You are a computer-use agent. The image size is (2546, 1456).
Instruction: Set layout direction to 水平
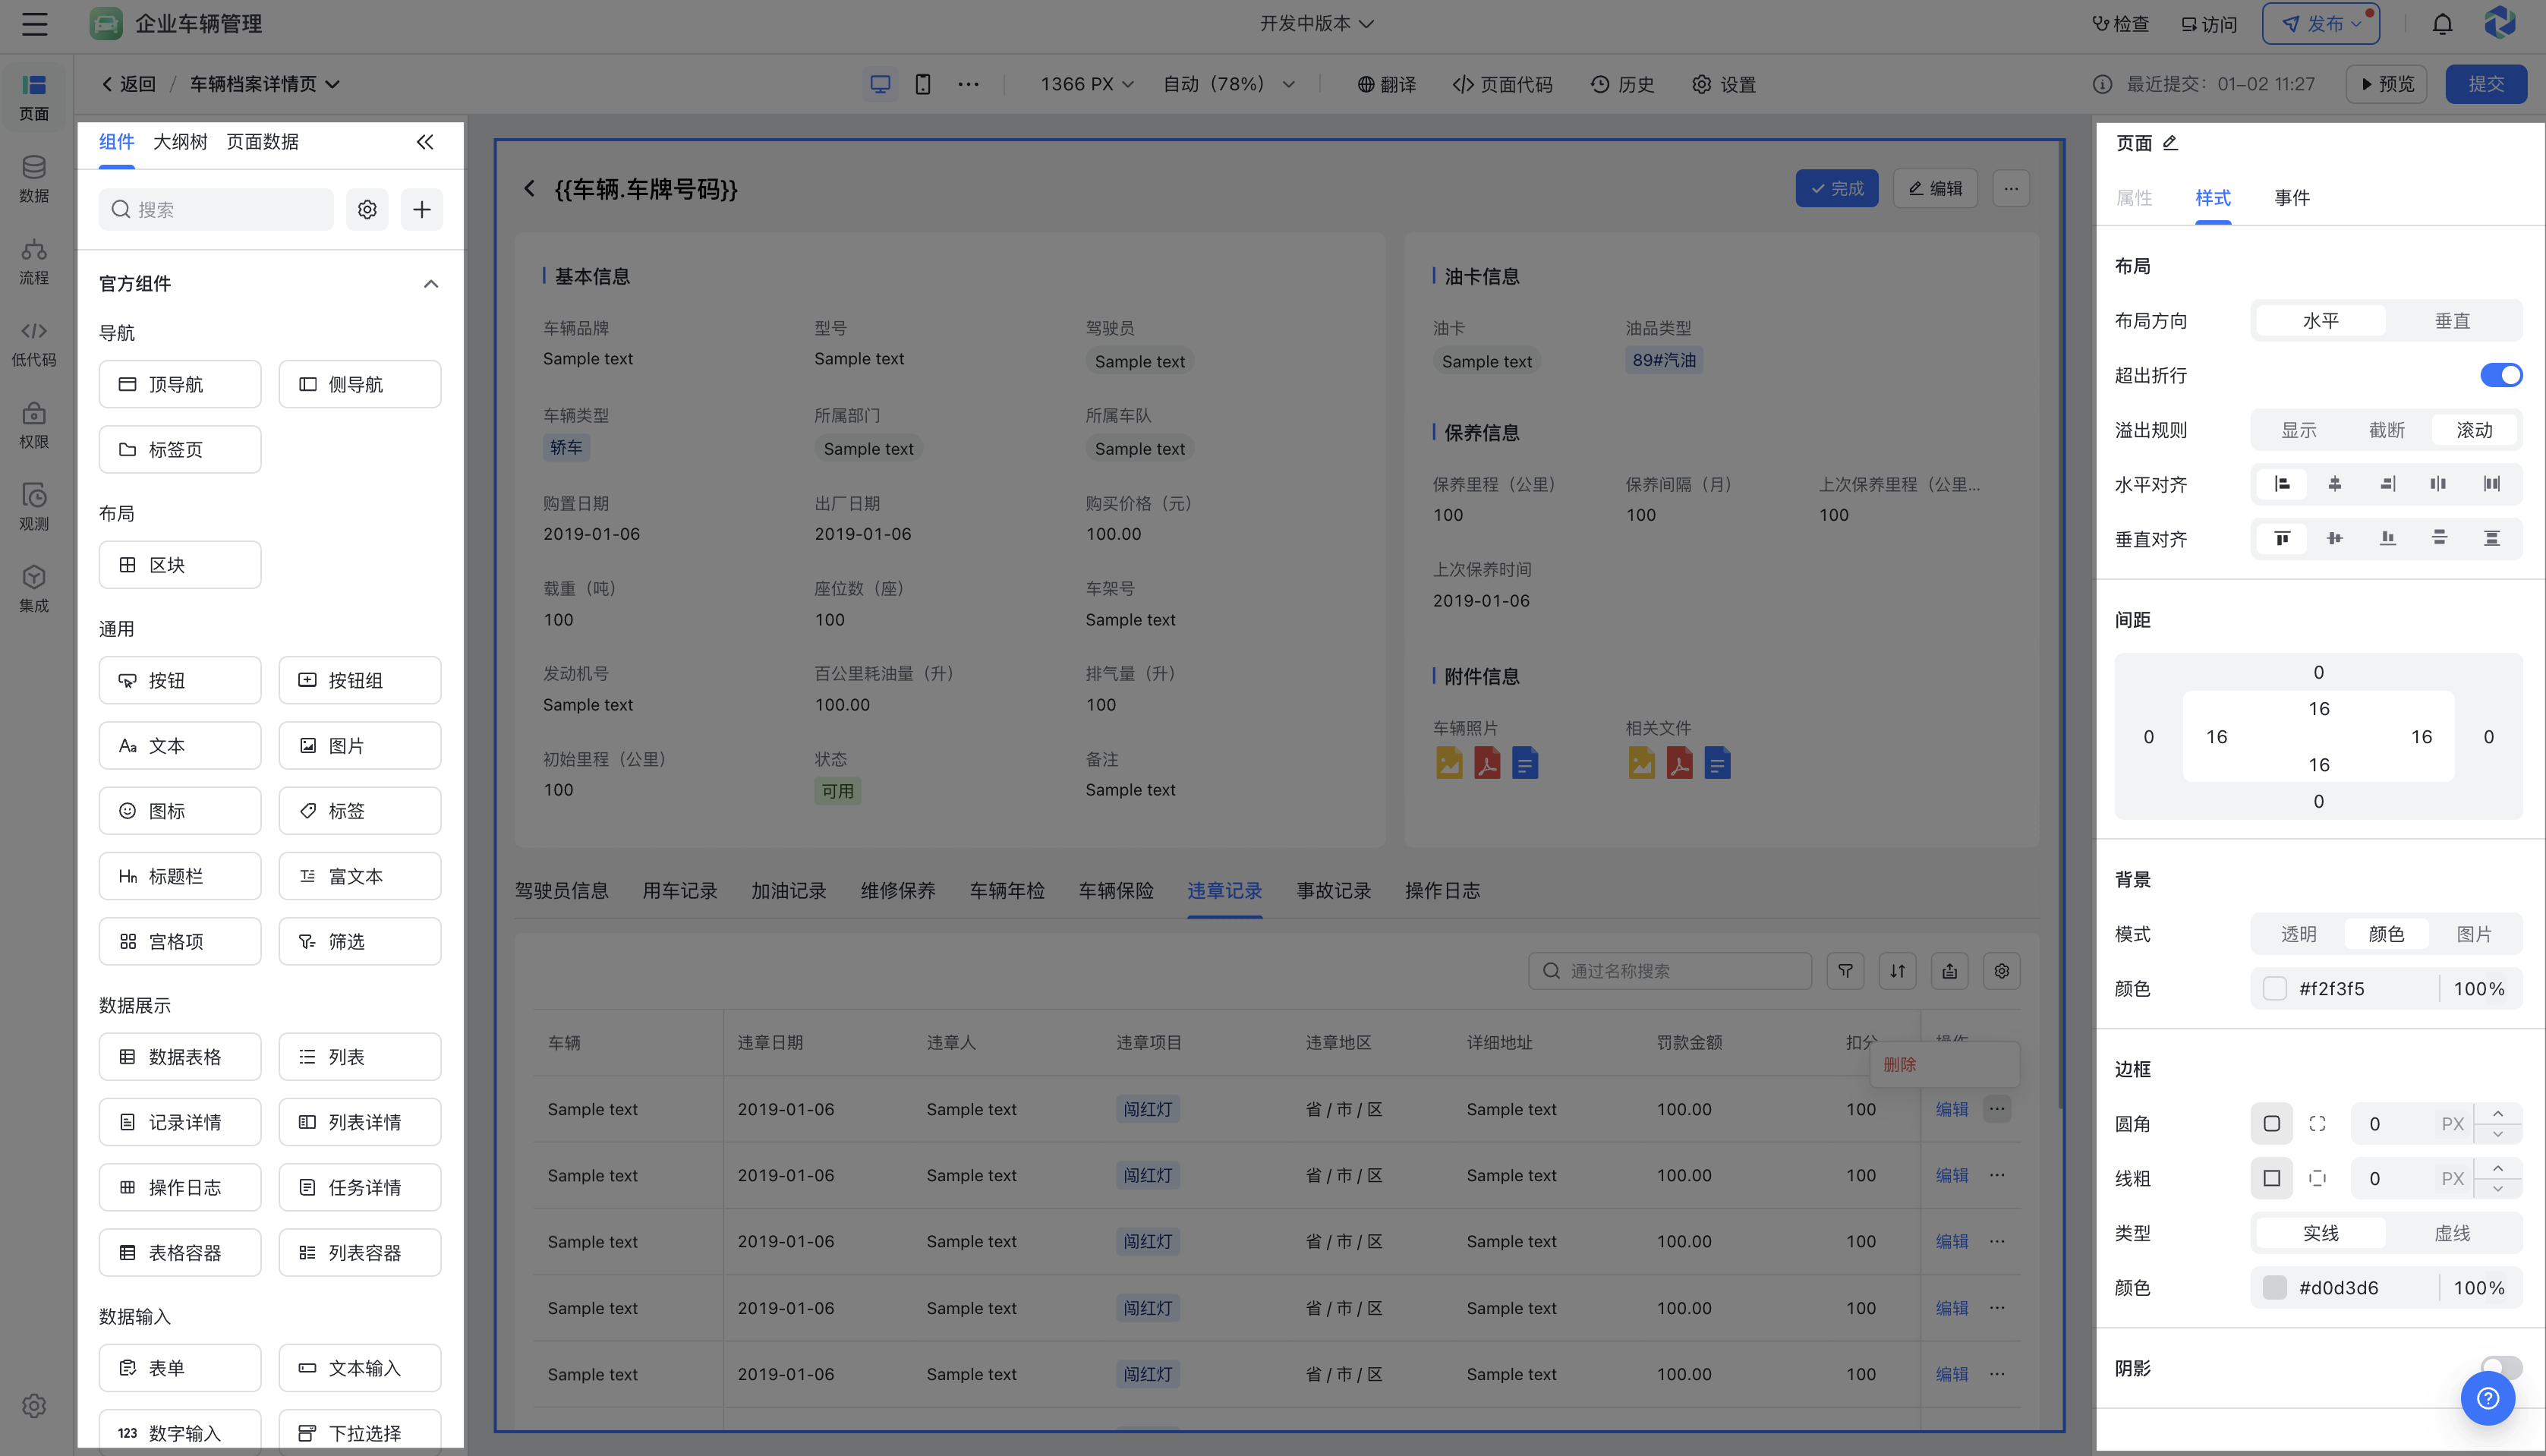pos(2321,321)
